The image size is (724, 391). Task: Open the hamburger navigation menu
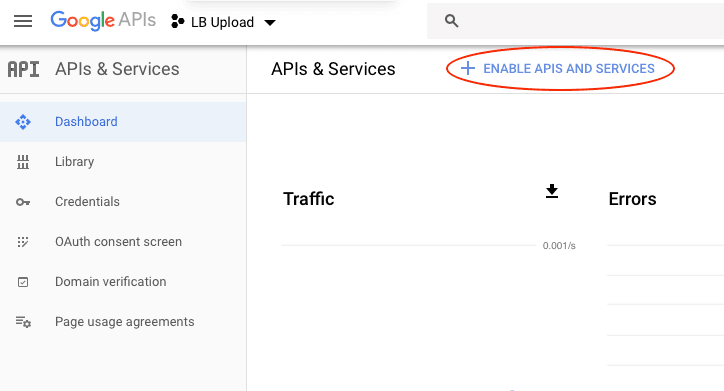23,21
